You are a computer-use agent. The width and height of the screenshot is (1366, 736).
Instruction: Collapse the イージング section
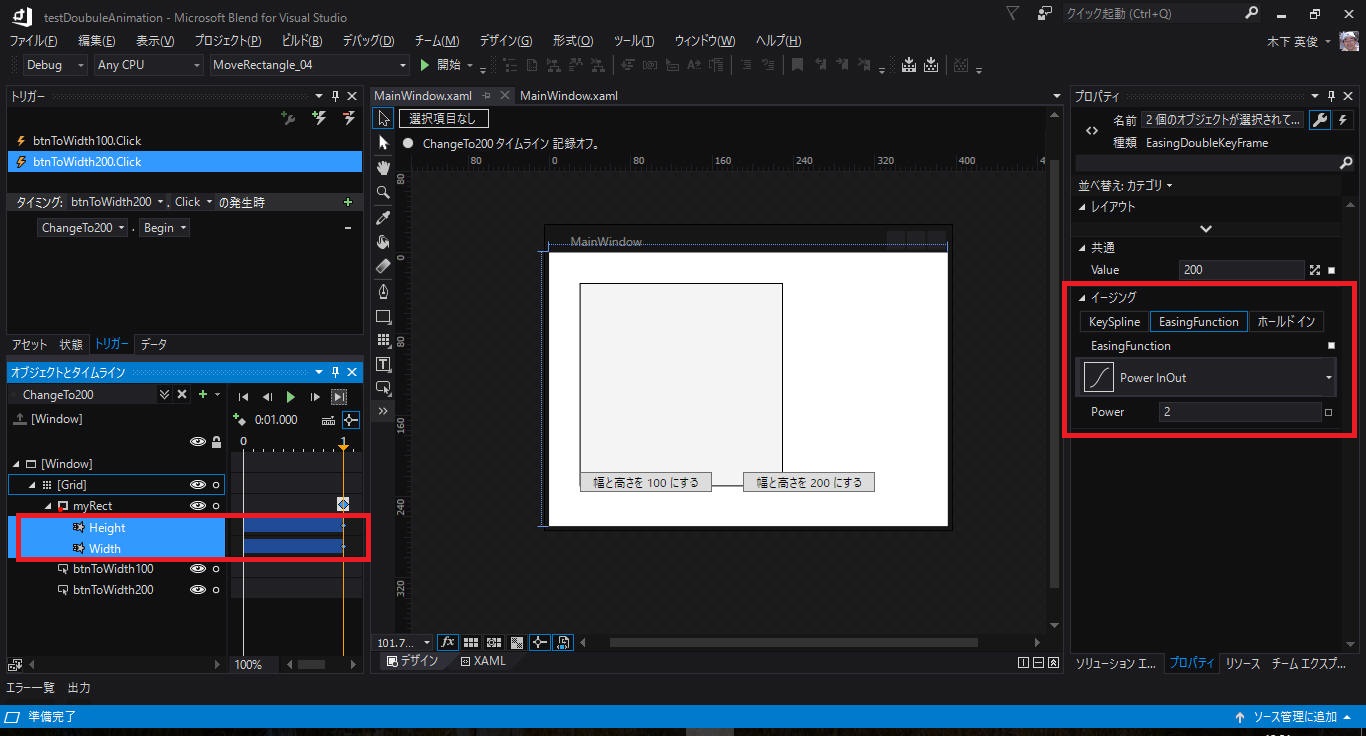pyautogui.click(x=1082, y=297)
